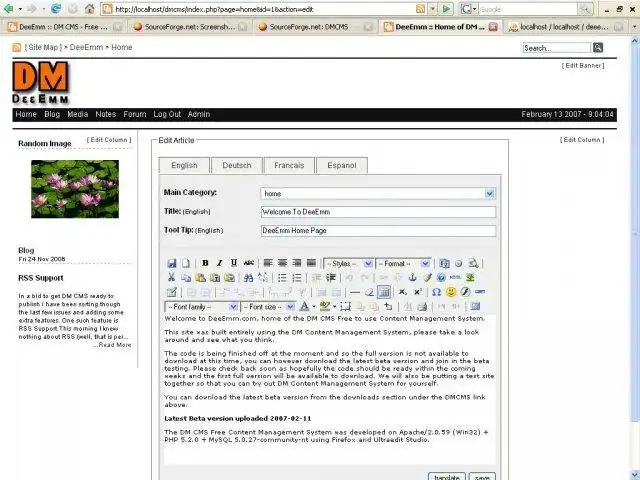This screenshot has height=480, width=640.
Task: Click Edit Column link above Random Image
Action: (109, 140)
